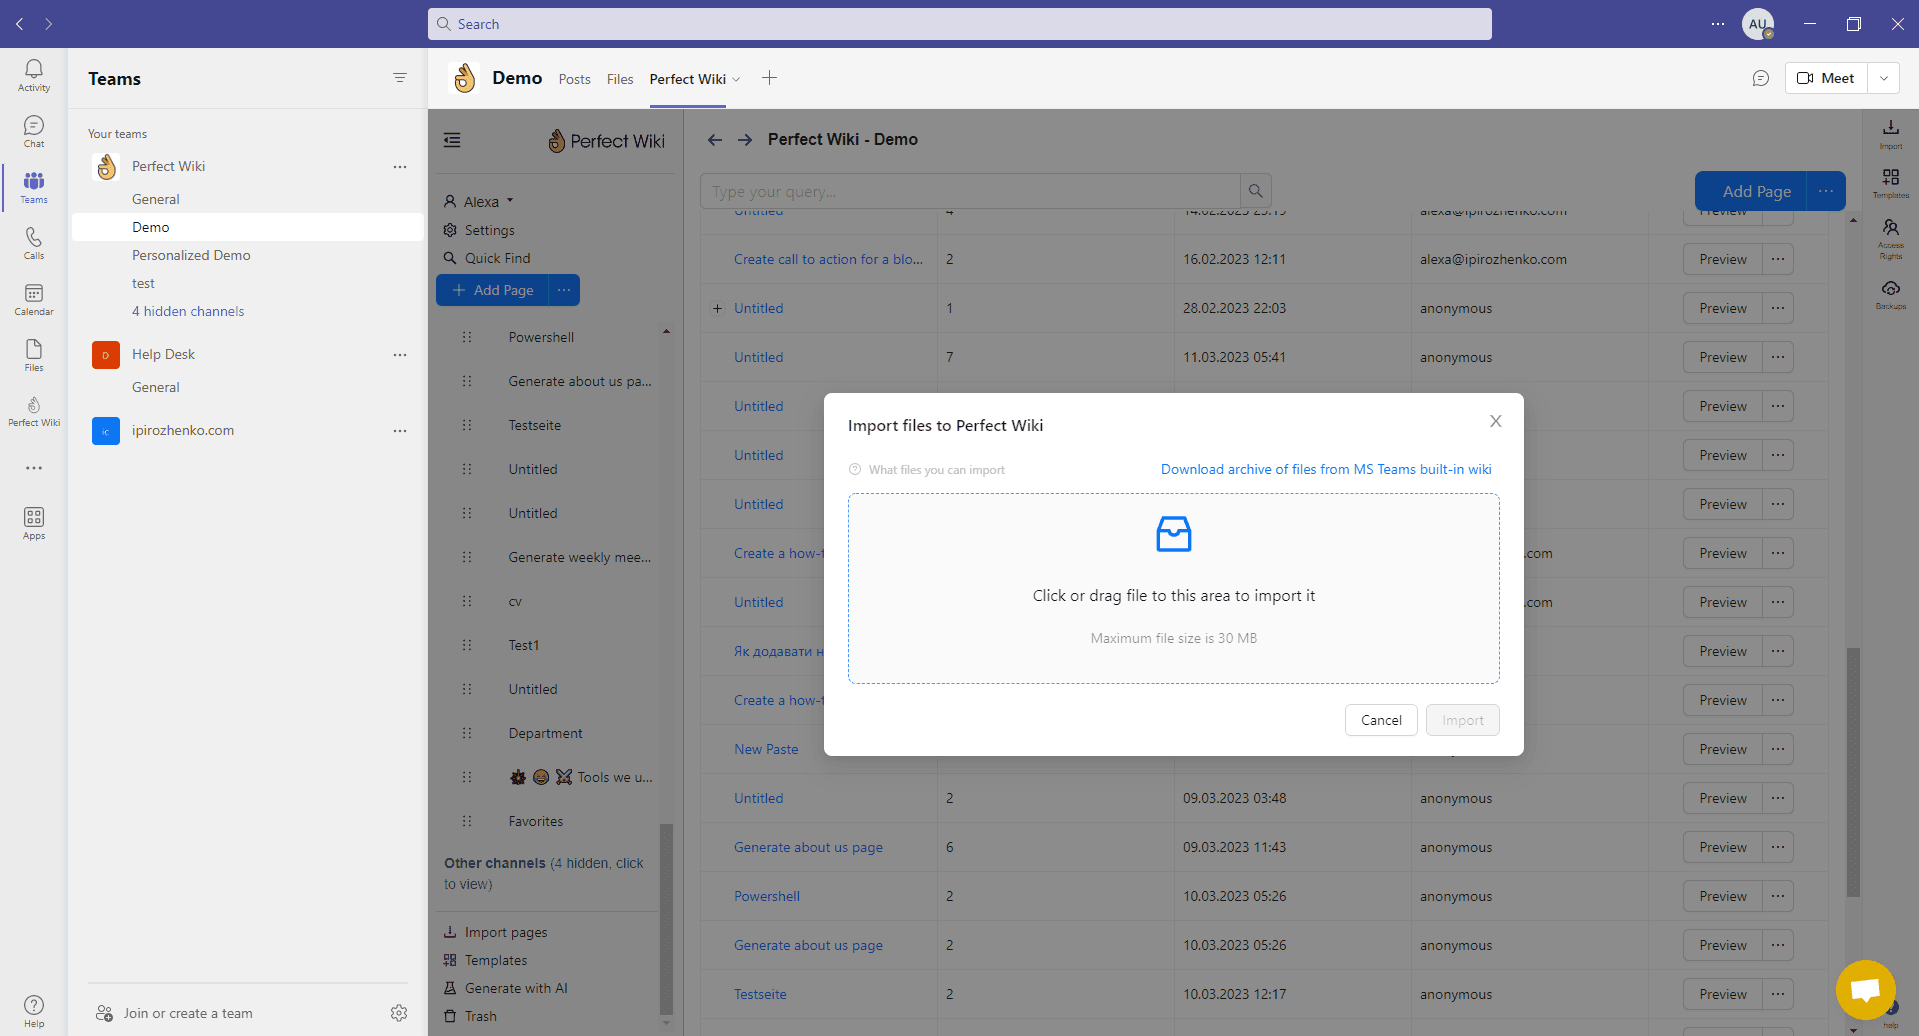Image resolution: width=1919 pixels, height=1036 pixels.
Task: Open Calls in the left rail
Action: pos(34,243)
